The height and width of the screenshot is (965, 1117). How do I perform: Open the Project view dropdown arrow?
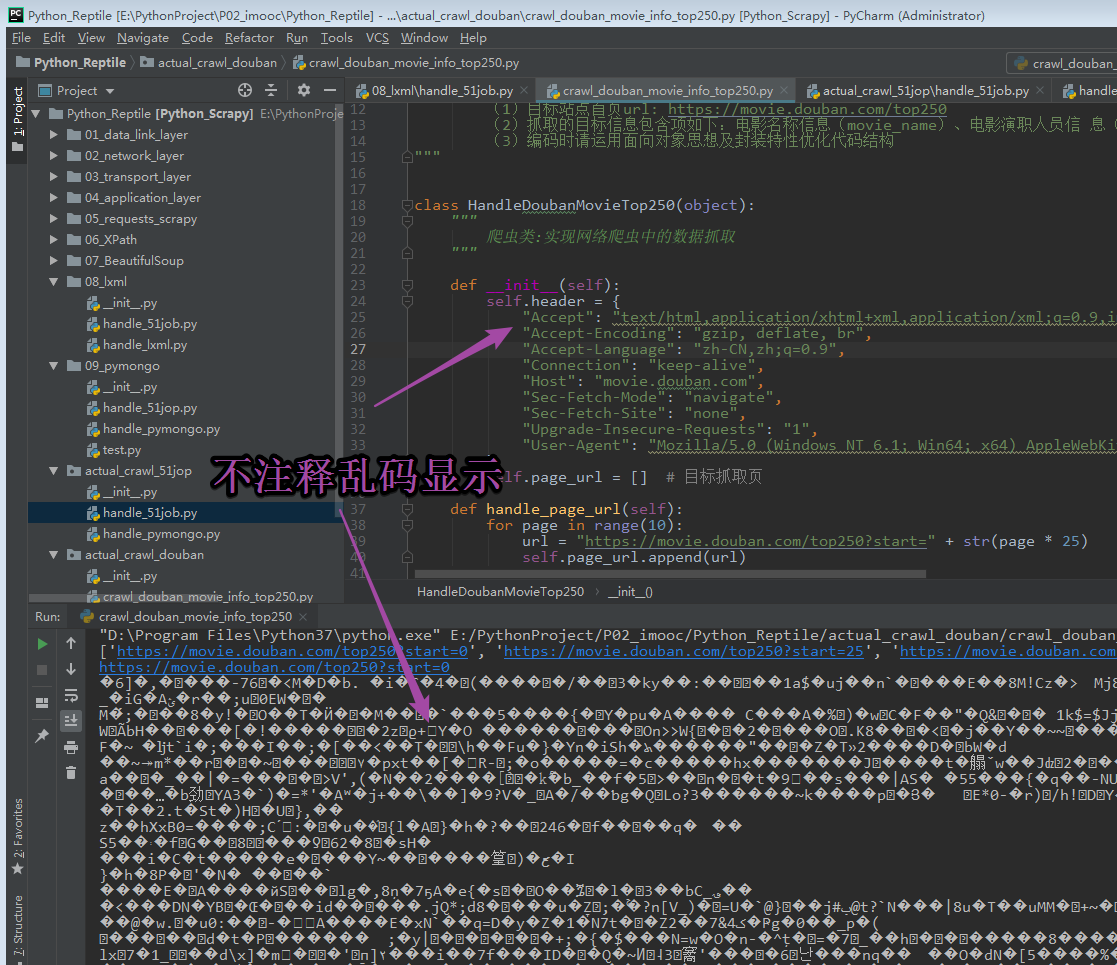110,91
